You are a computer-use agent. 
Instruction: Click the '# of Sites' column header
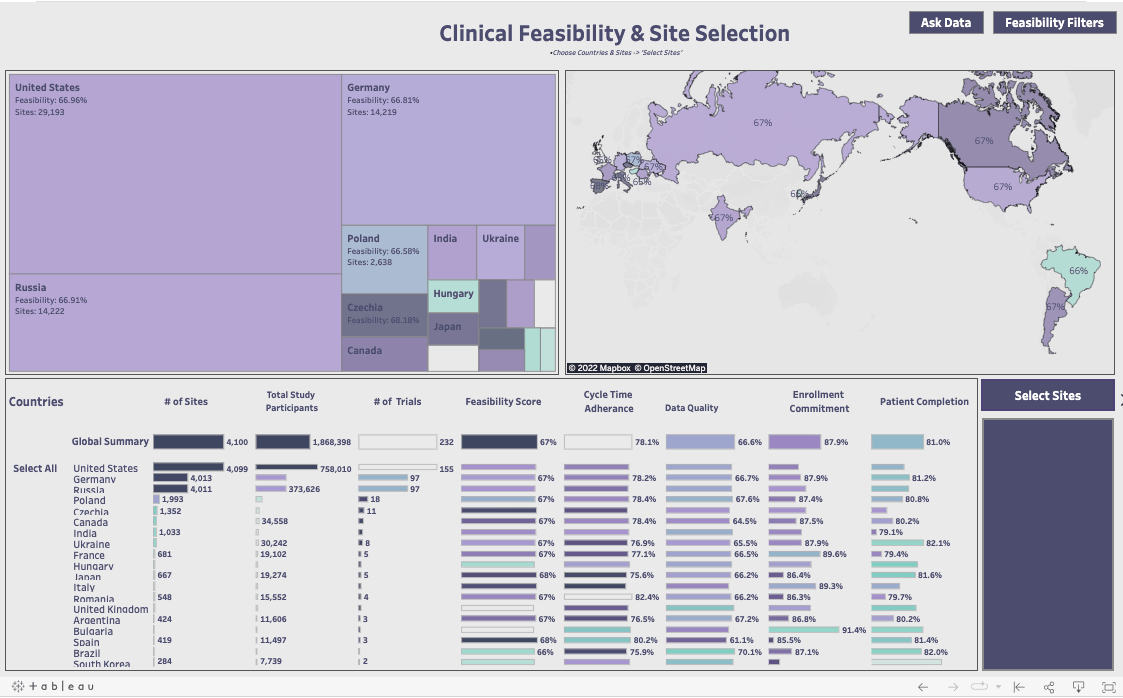click(185, 402)
